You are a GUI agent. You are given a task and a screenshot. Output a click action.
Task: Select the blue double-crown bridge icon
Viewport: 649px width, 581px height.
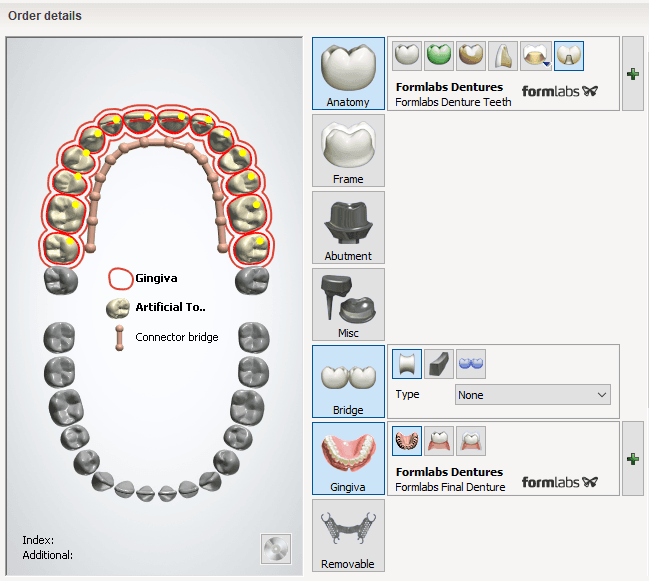pos(471,361)
